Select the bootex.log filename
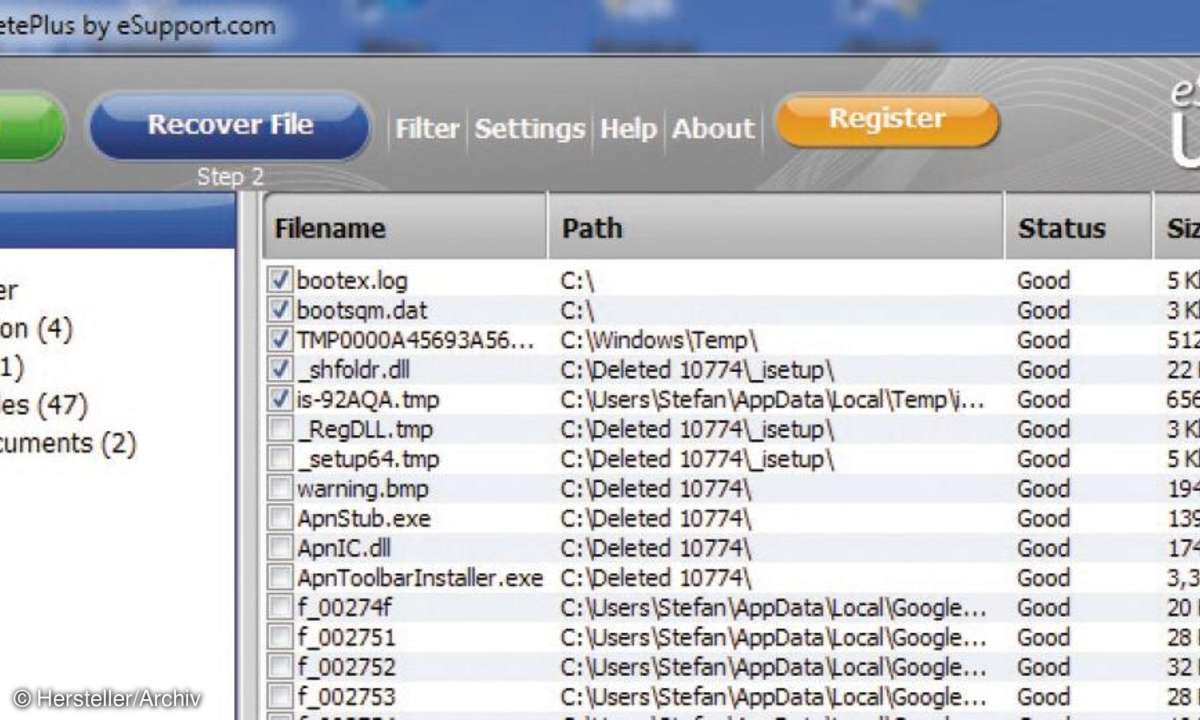Image resolution: width=1200 pixels, height=720 pixels. point(352,281)
